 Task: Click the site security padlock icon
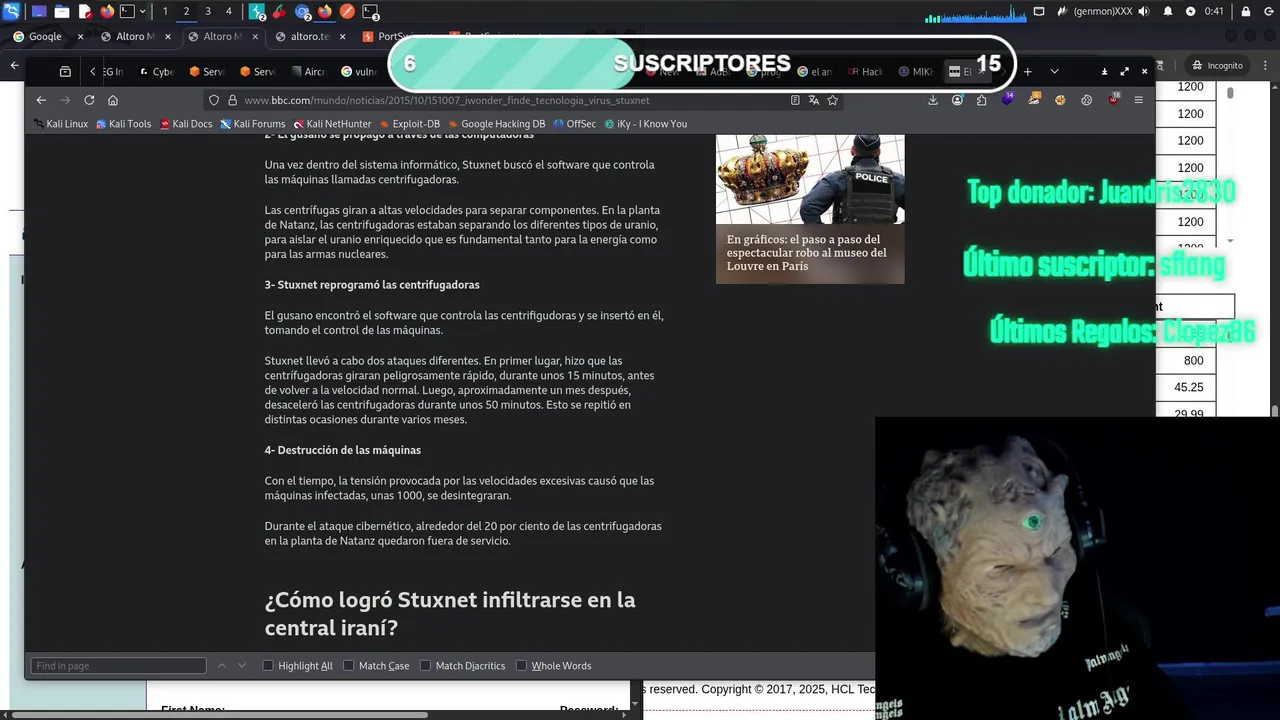[232, 100]
